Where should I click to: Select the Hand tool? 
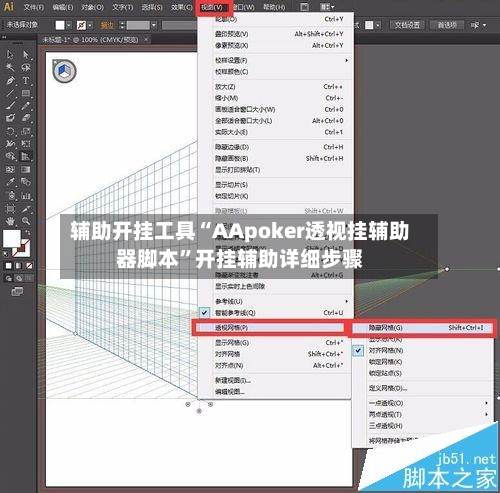(10, 221)
